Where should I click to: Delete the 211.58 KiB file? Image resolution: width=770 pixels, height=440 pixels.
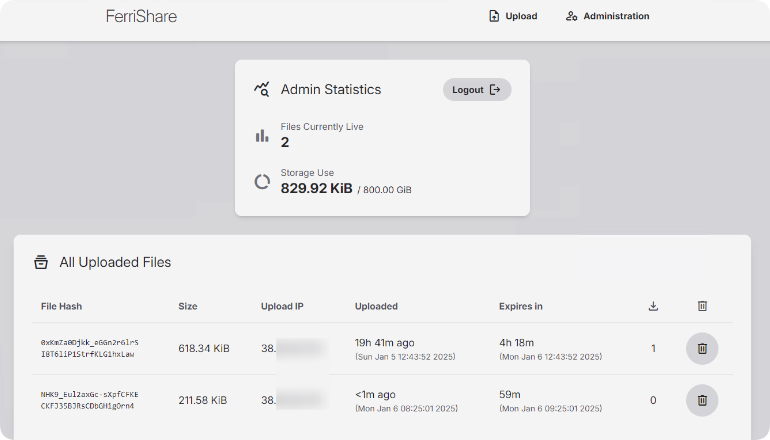(x=702, y=400)
